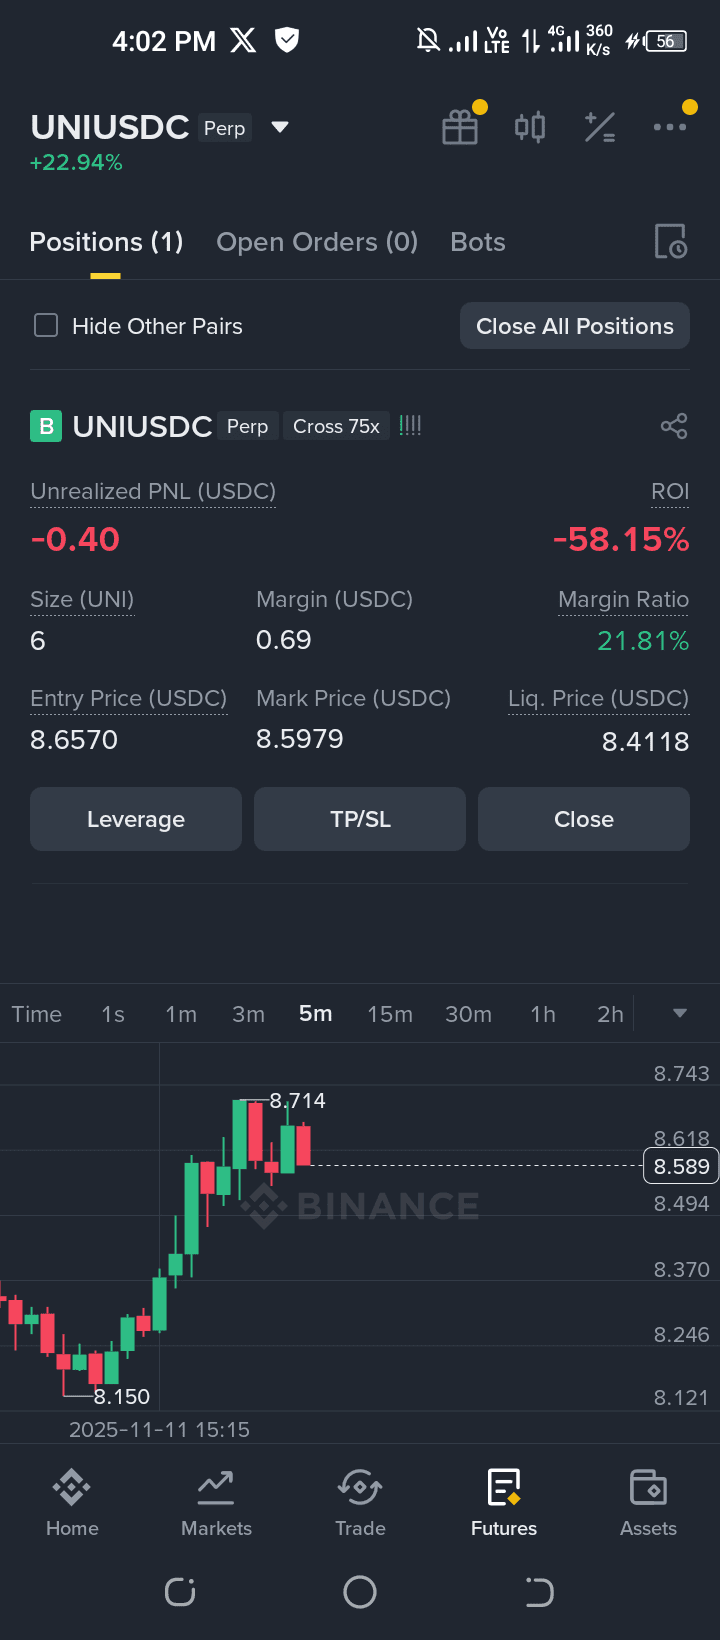The width and height of the screenshot is (720, 1640).
Task: Tap Close All Positions button
Action: click(575, 326)
